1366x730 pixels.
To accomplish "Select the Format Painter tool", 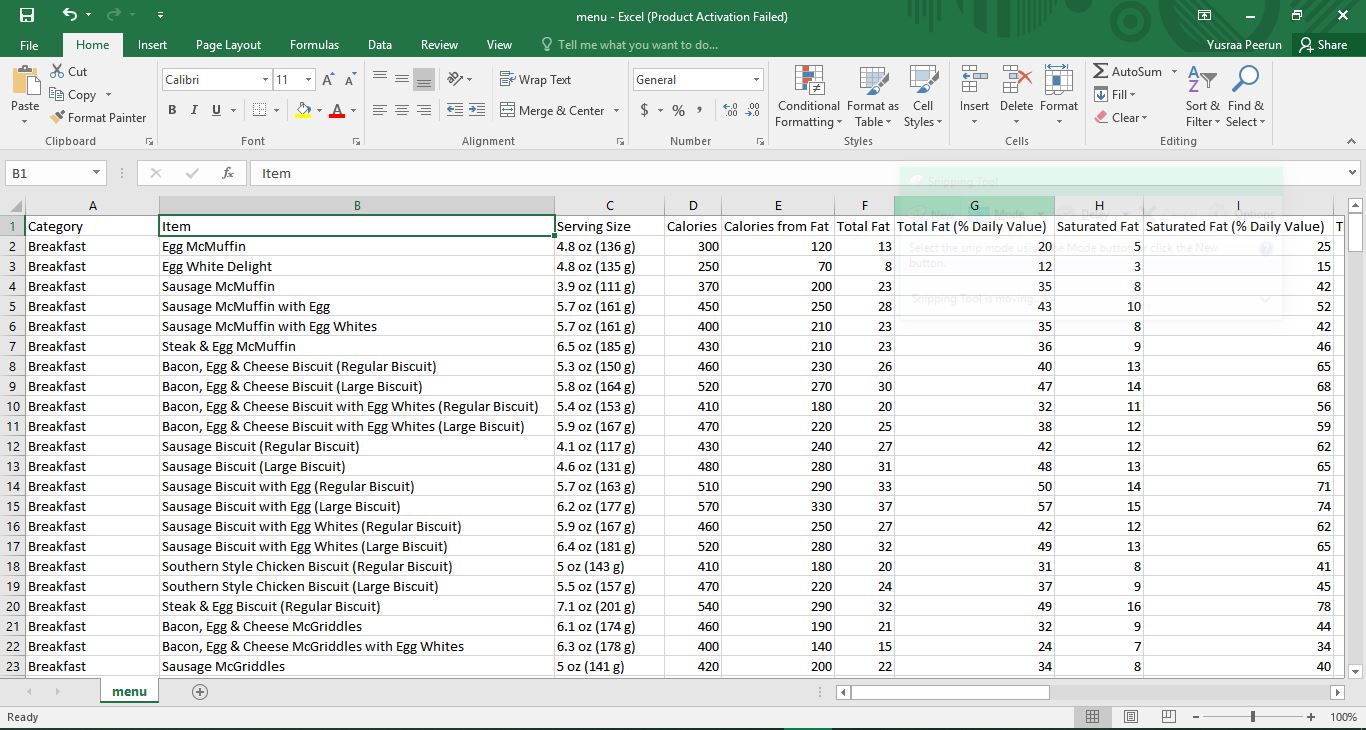I will point(98,117).
